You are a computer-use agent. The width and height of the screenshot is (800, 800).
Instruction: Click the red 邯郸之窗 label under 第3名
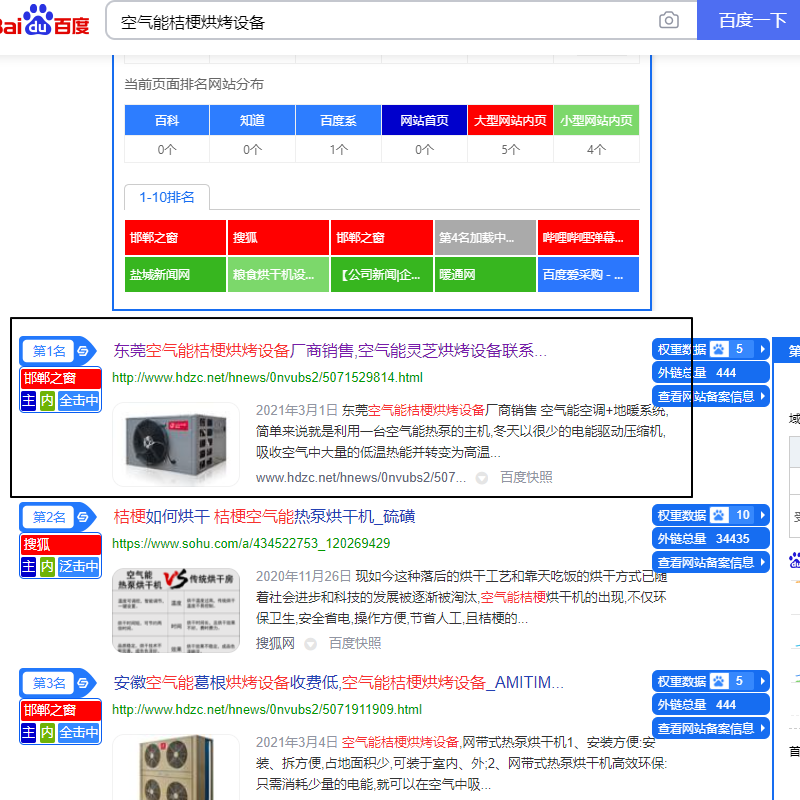point(61,710)
